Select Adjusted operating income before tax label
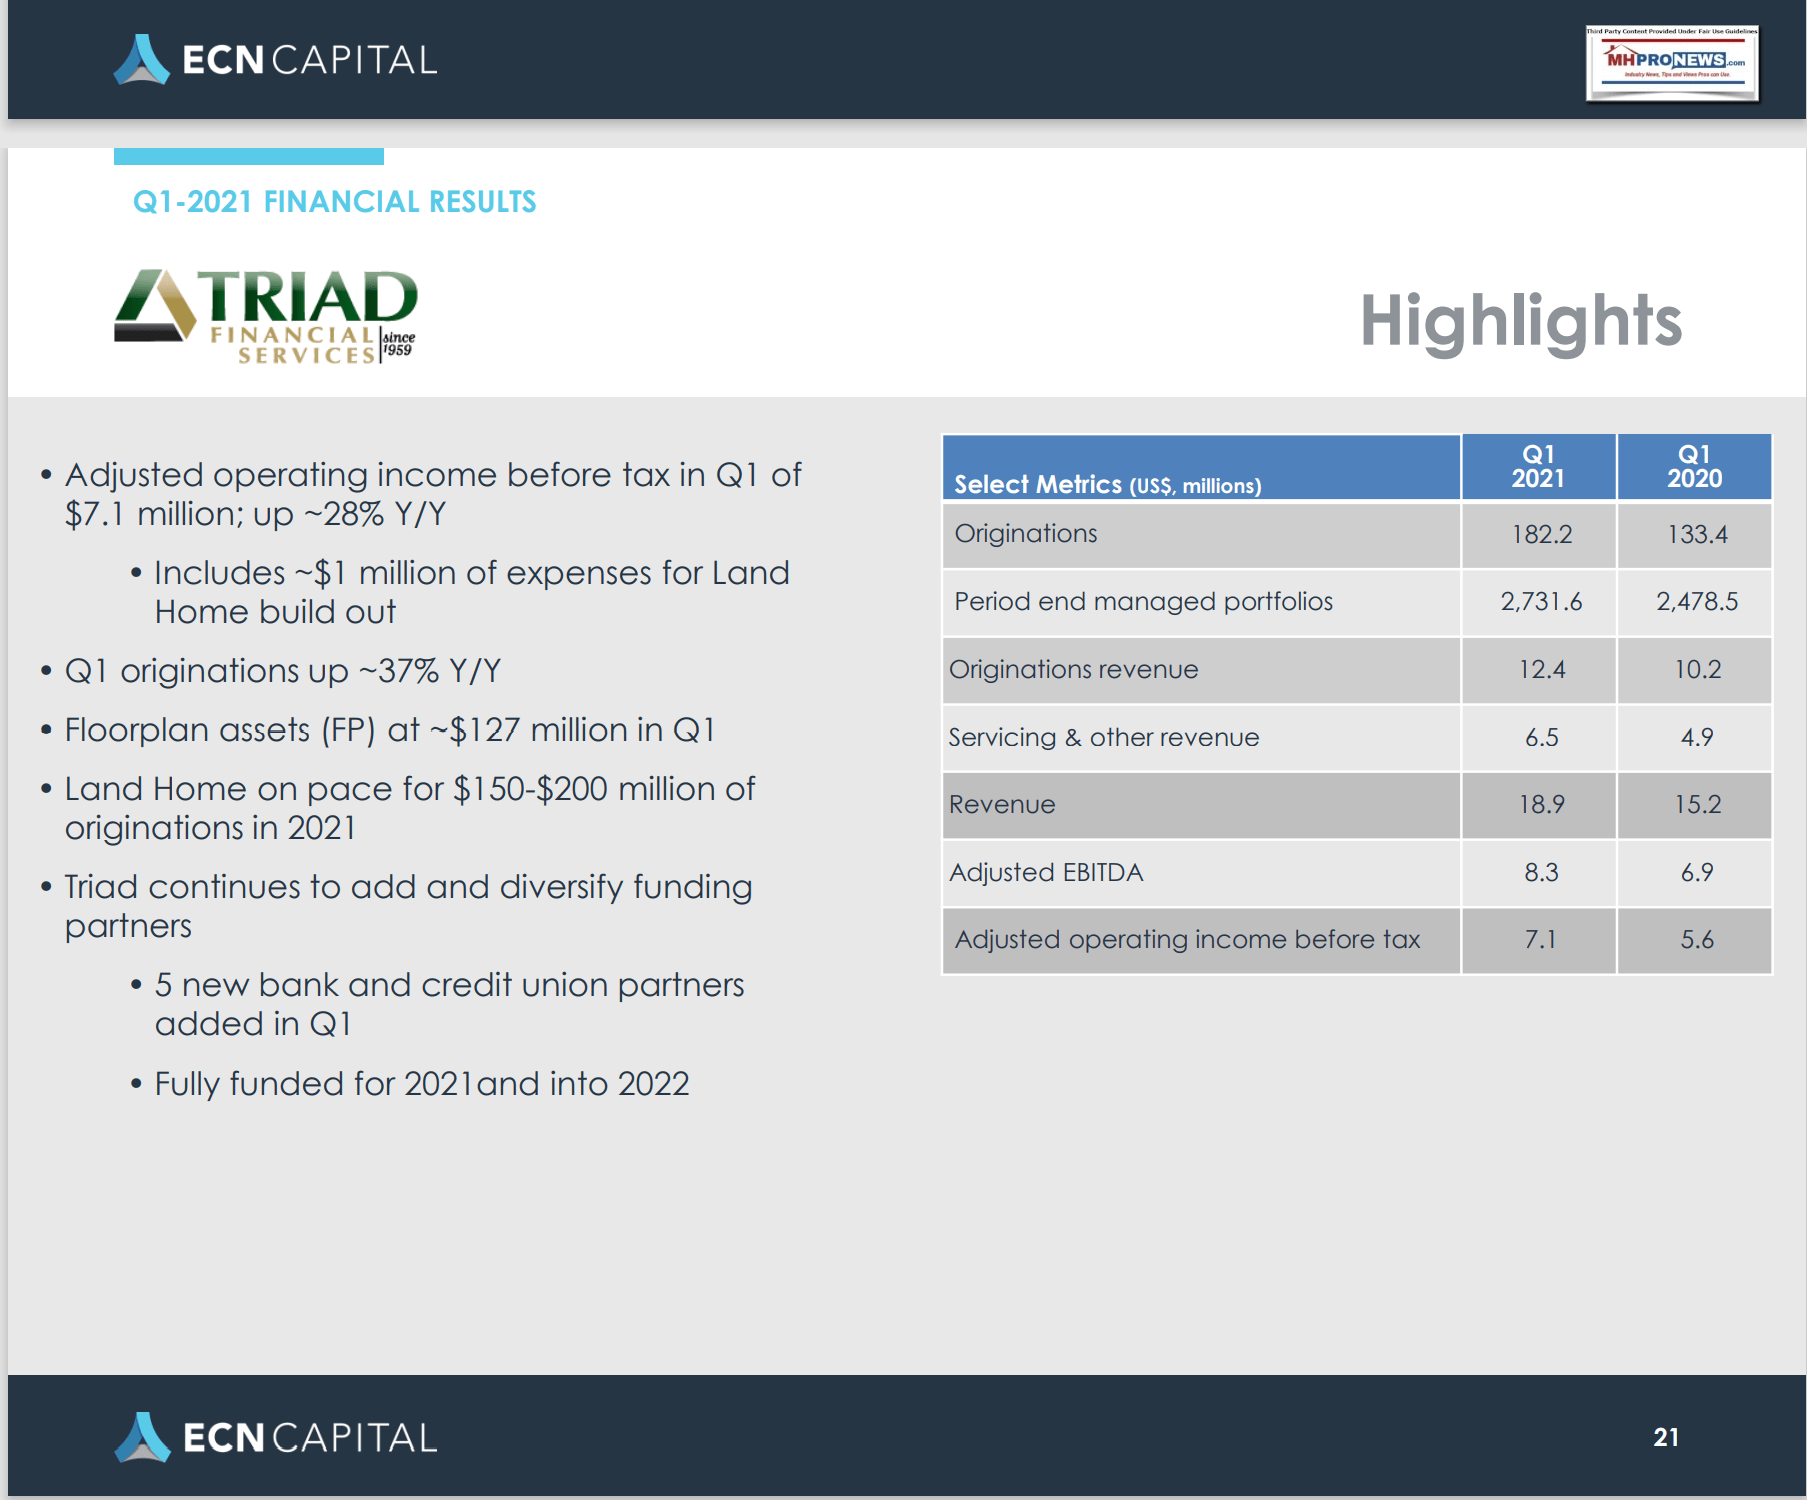 coord(1187,940)
